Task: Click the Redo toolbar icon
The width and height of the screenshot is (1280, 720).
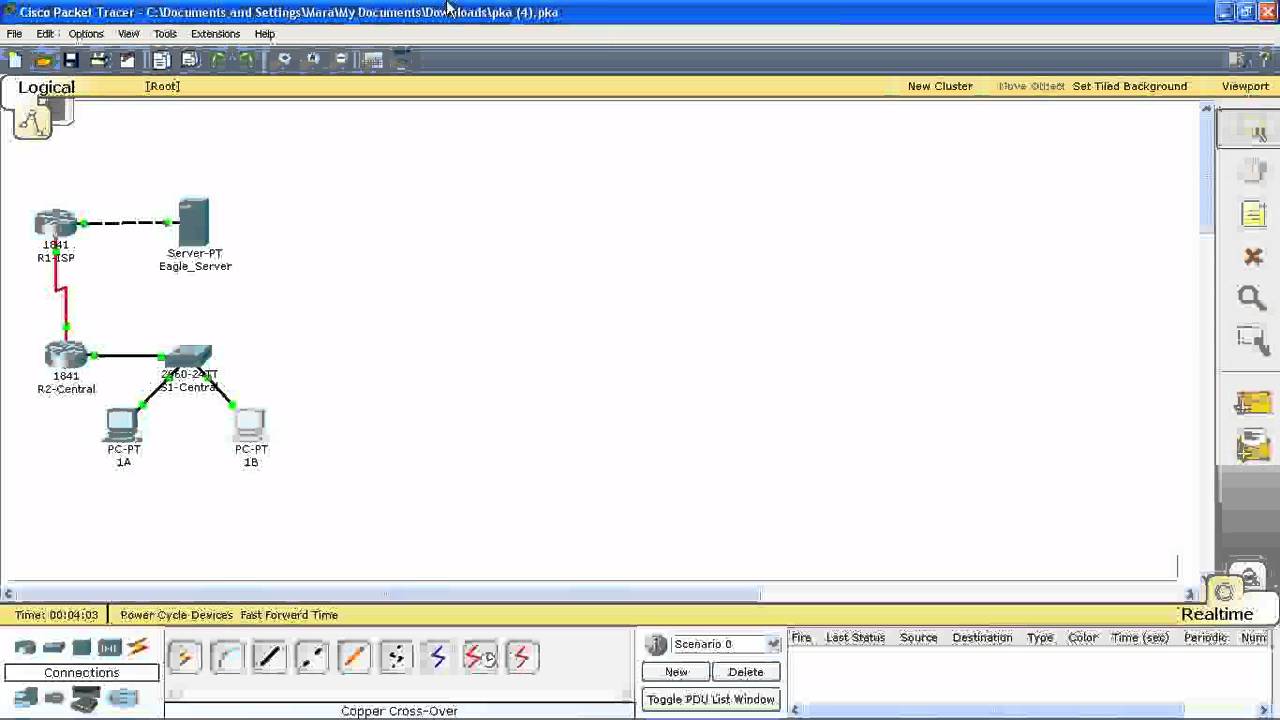Action: click(x=246, y=60)
